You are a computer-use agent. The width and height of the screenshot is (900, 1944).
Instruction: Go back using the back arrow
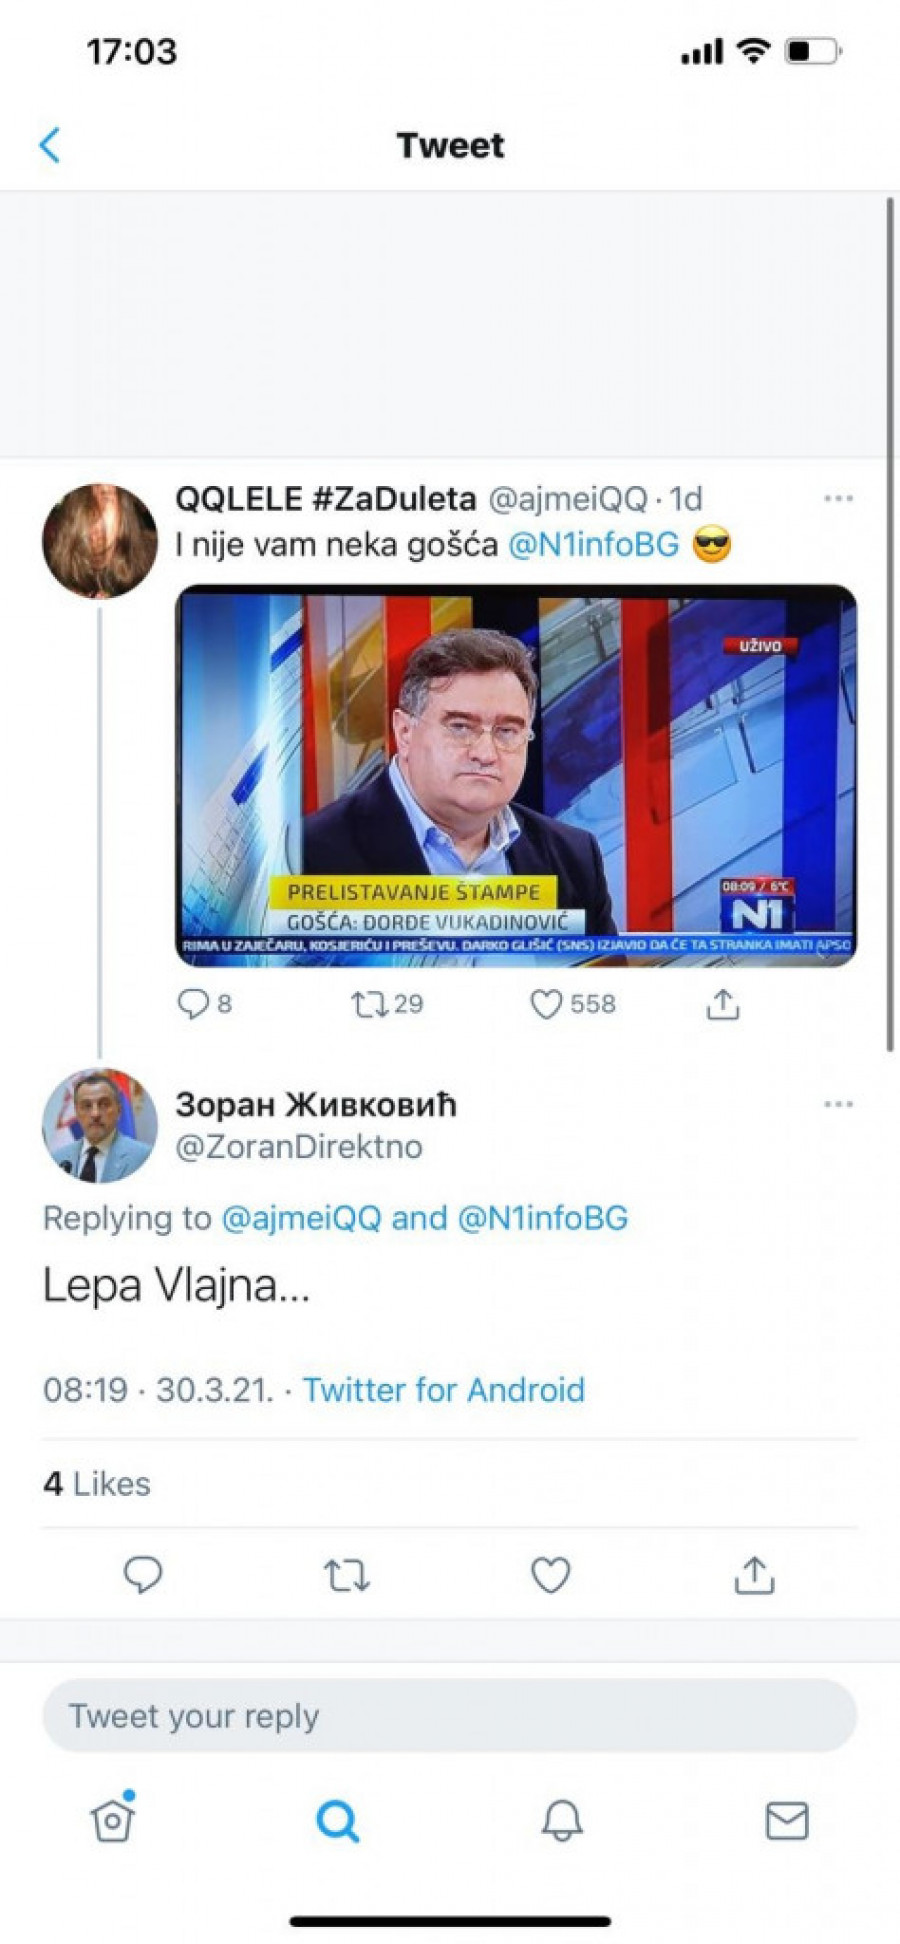[x=50, y=145]
